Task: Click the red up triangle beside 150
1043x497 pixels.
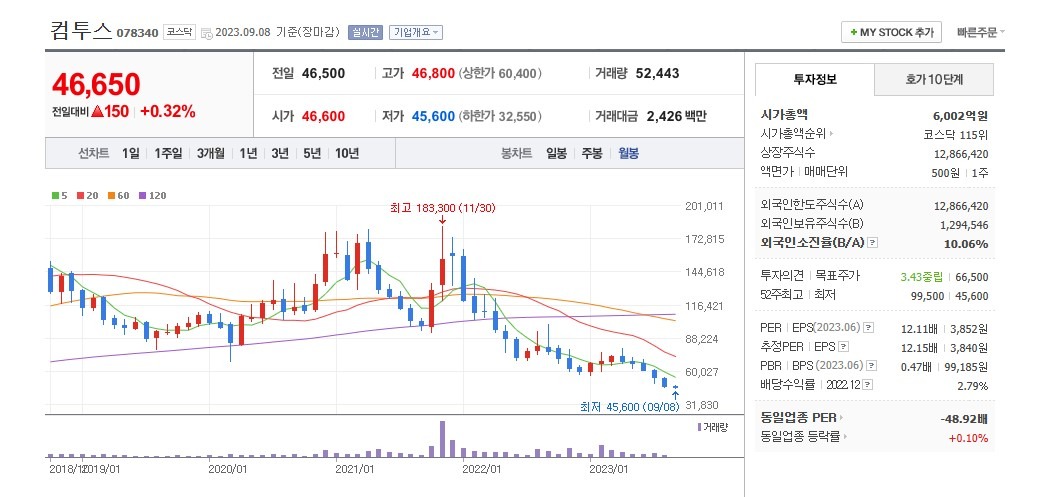Action: click(97, 112)
